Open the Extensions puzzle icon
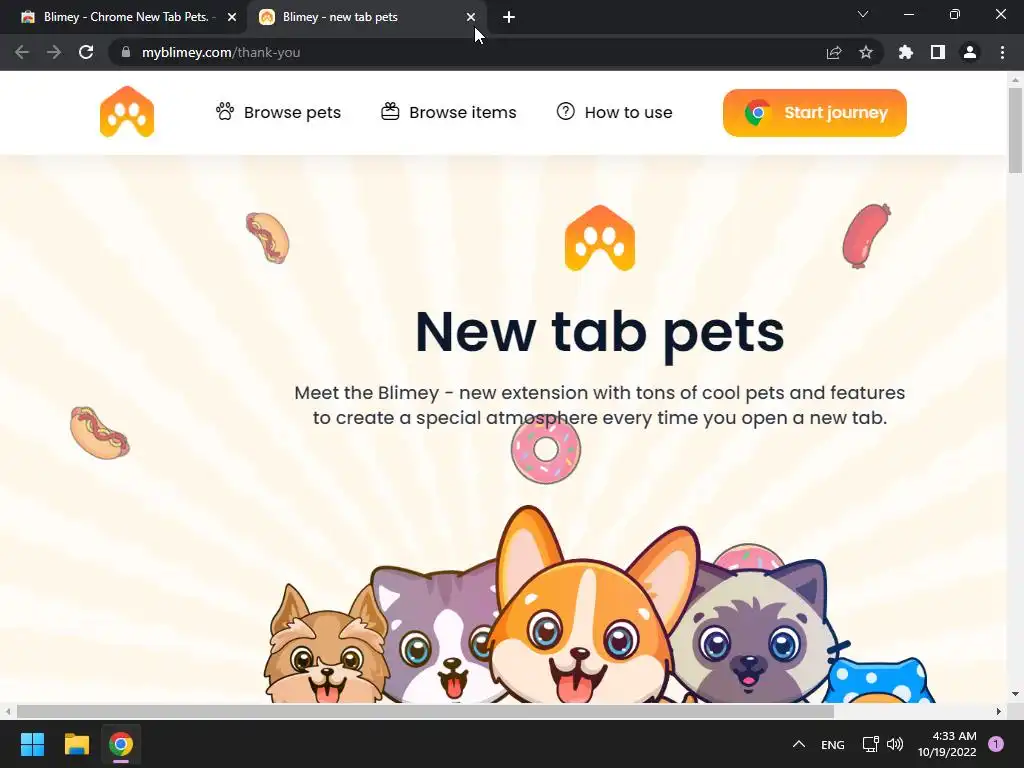This screenshot has width=1024, height=768. 906,52
